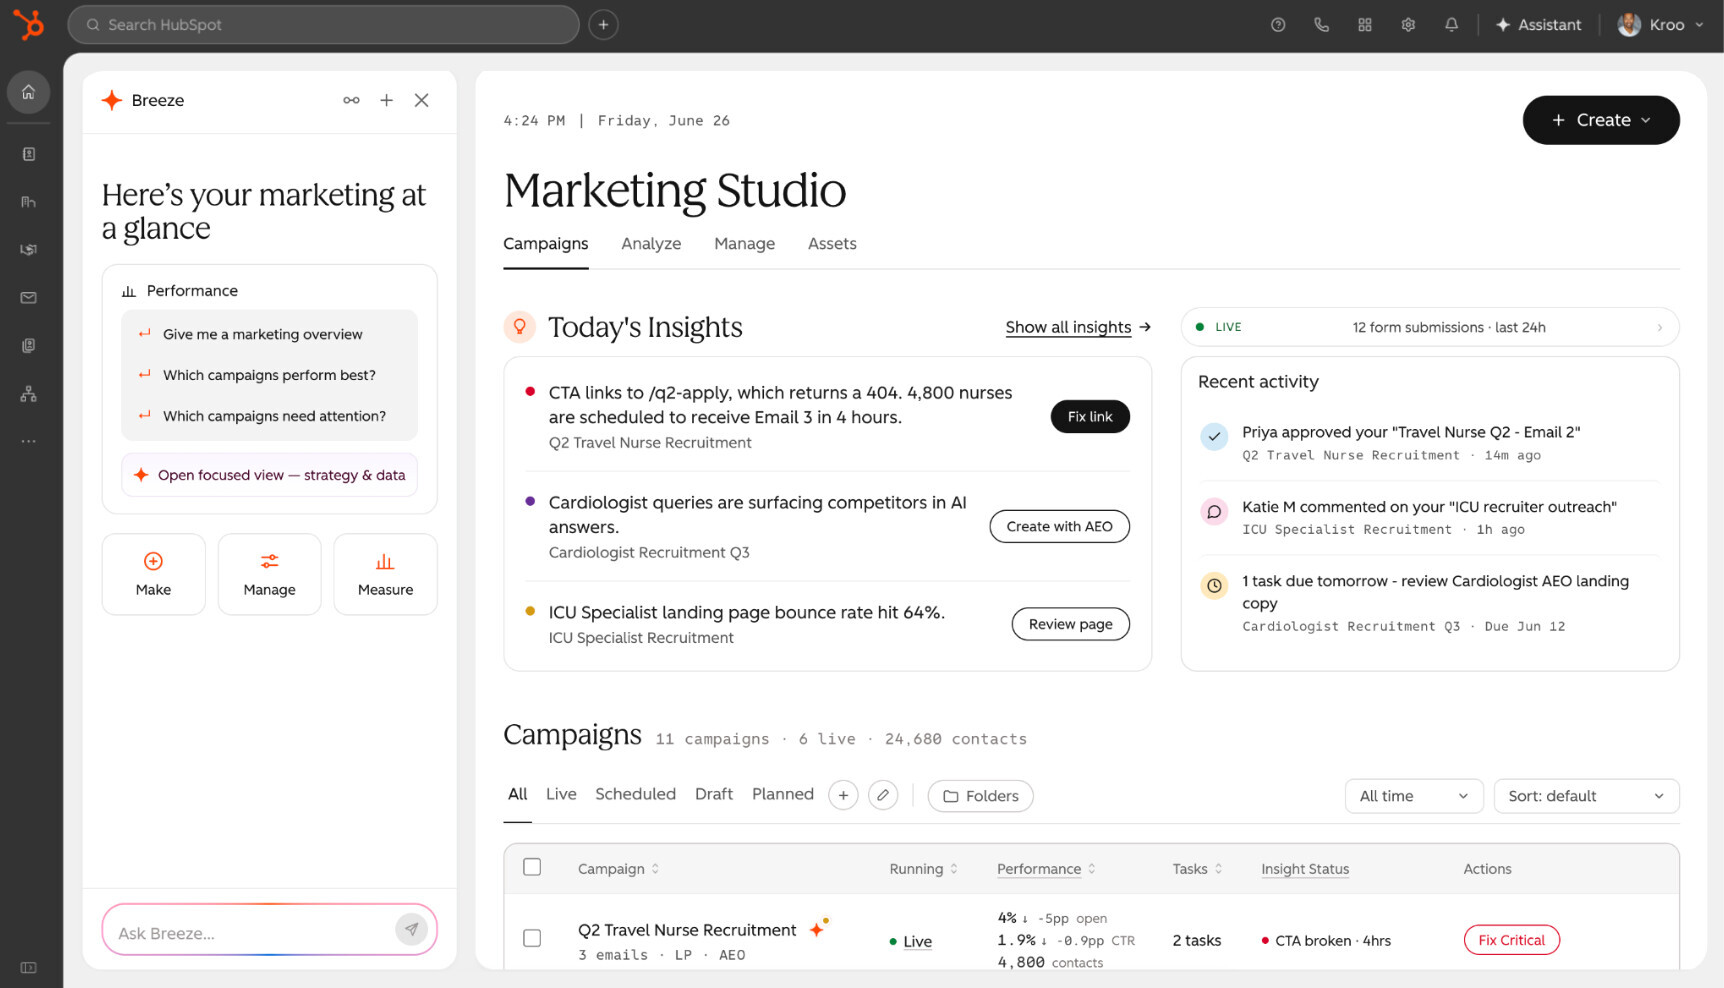Click the Manage card in Breeze panel
Viewport: 1724px width, 988px height.
pos(269,574)
